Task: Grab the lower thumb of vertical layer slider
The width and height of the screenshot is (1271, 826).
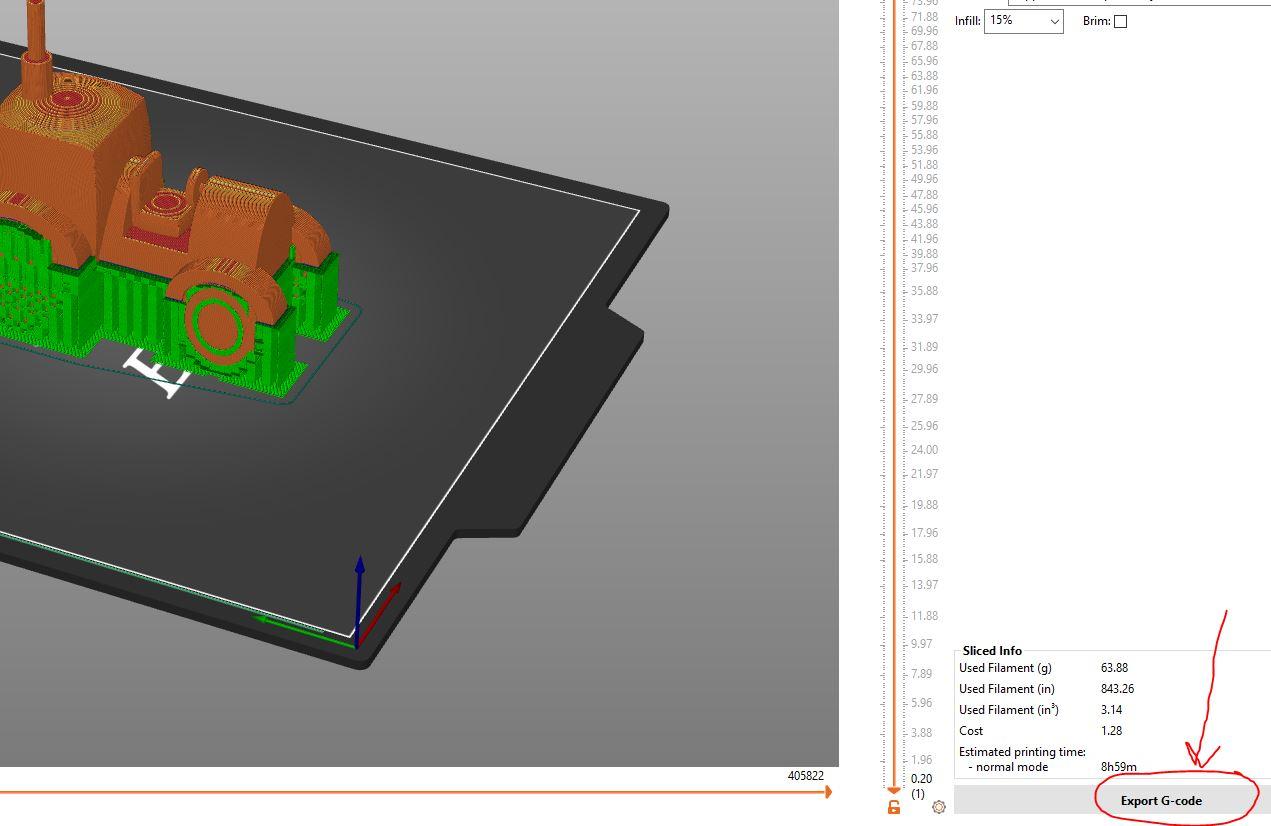Action: click(x=894, y=791)
